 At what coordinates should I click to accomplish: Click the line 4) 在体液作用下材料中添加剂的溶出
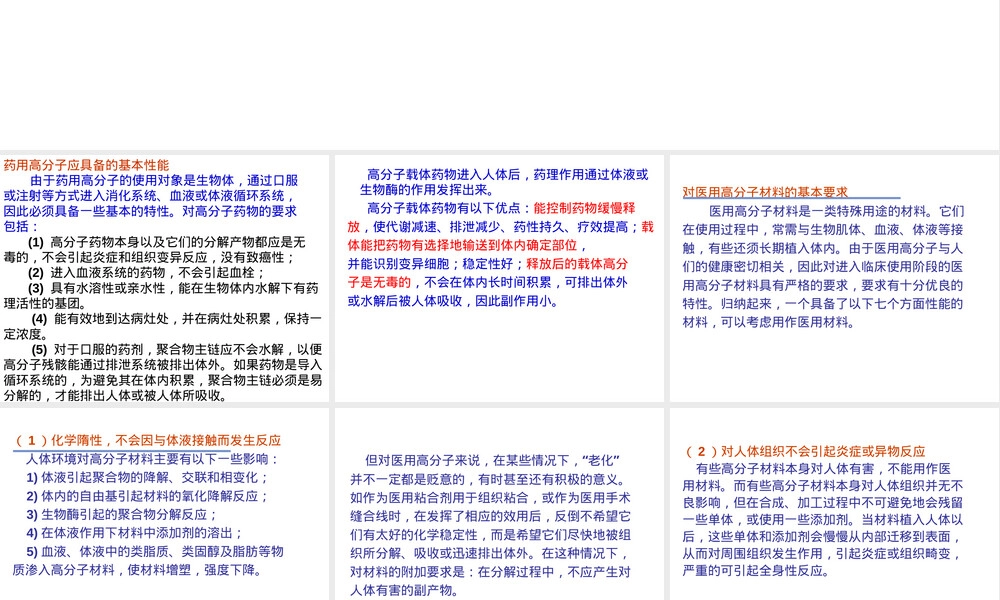tap(135, 533)
